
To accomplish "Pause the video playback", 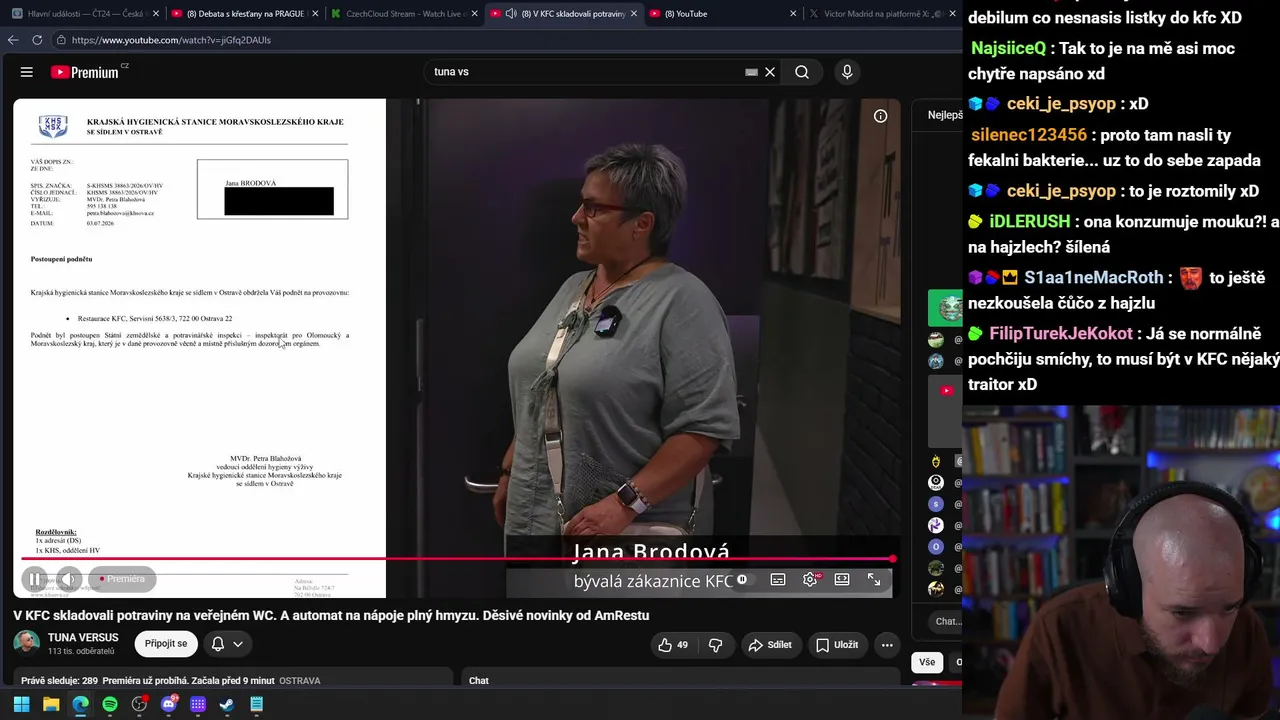I will [34, 579].
